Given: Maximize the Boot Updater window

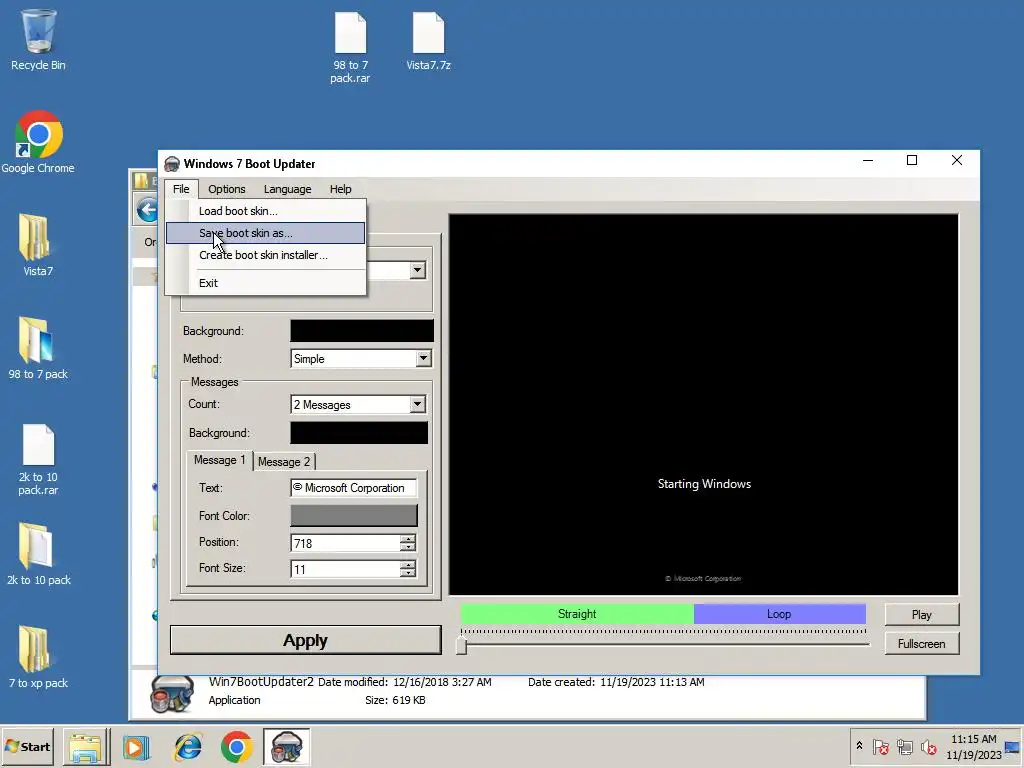Looking at the screenshot, I should (912, 160).
